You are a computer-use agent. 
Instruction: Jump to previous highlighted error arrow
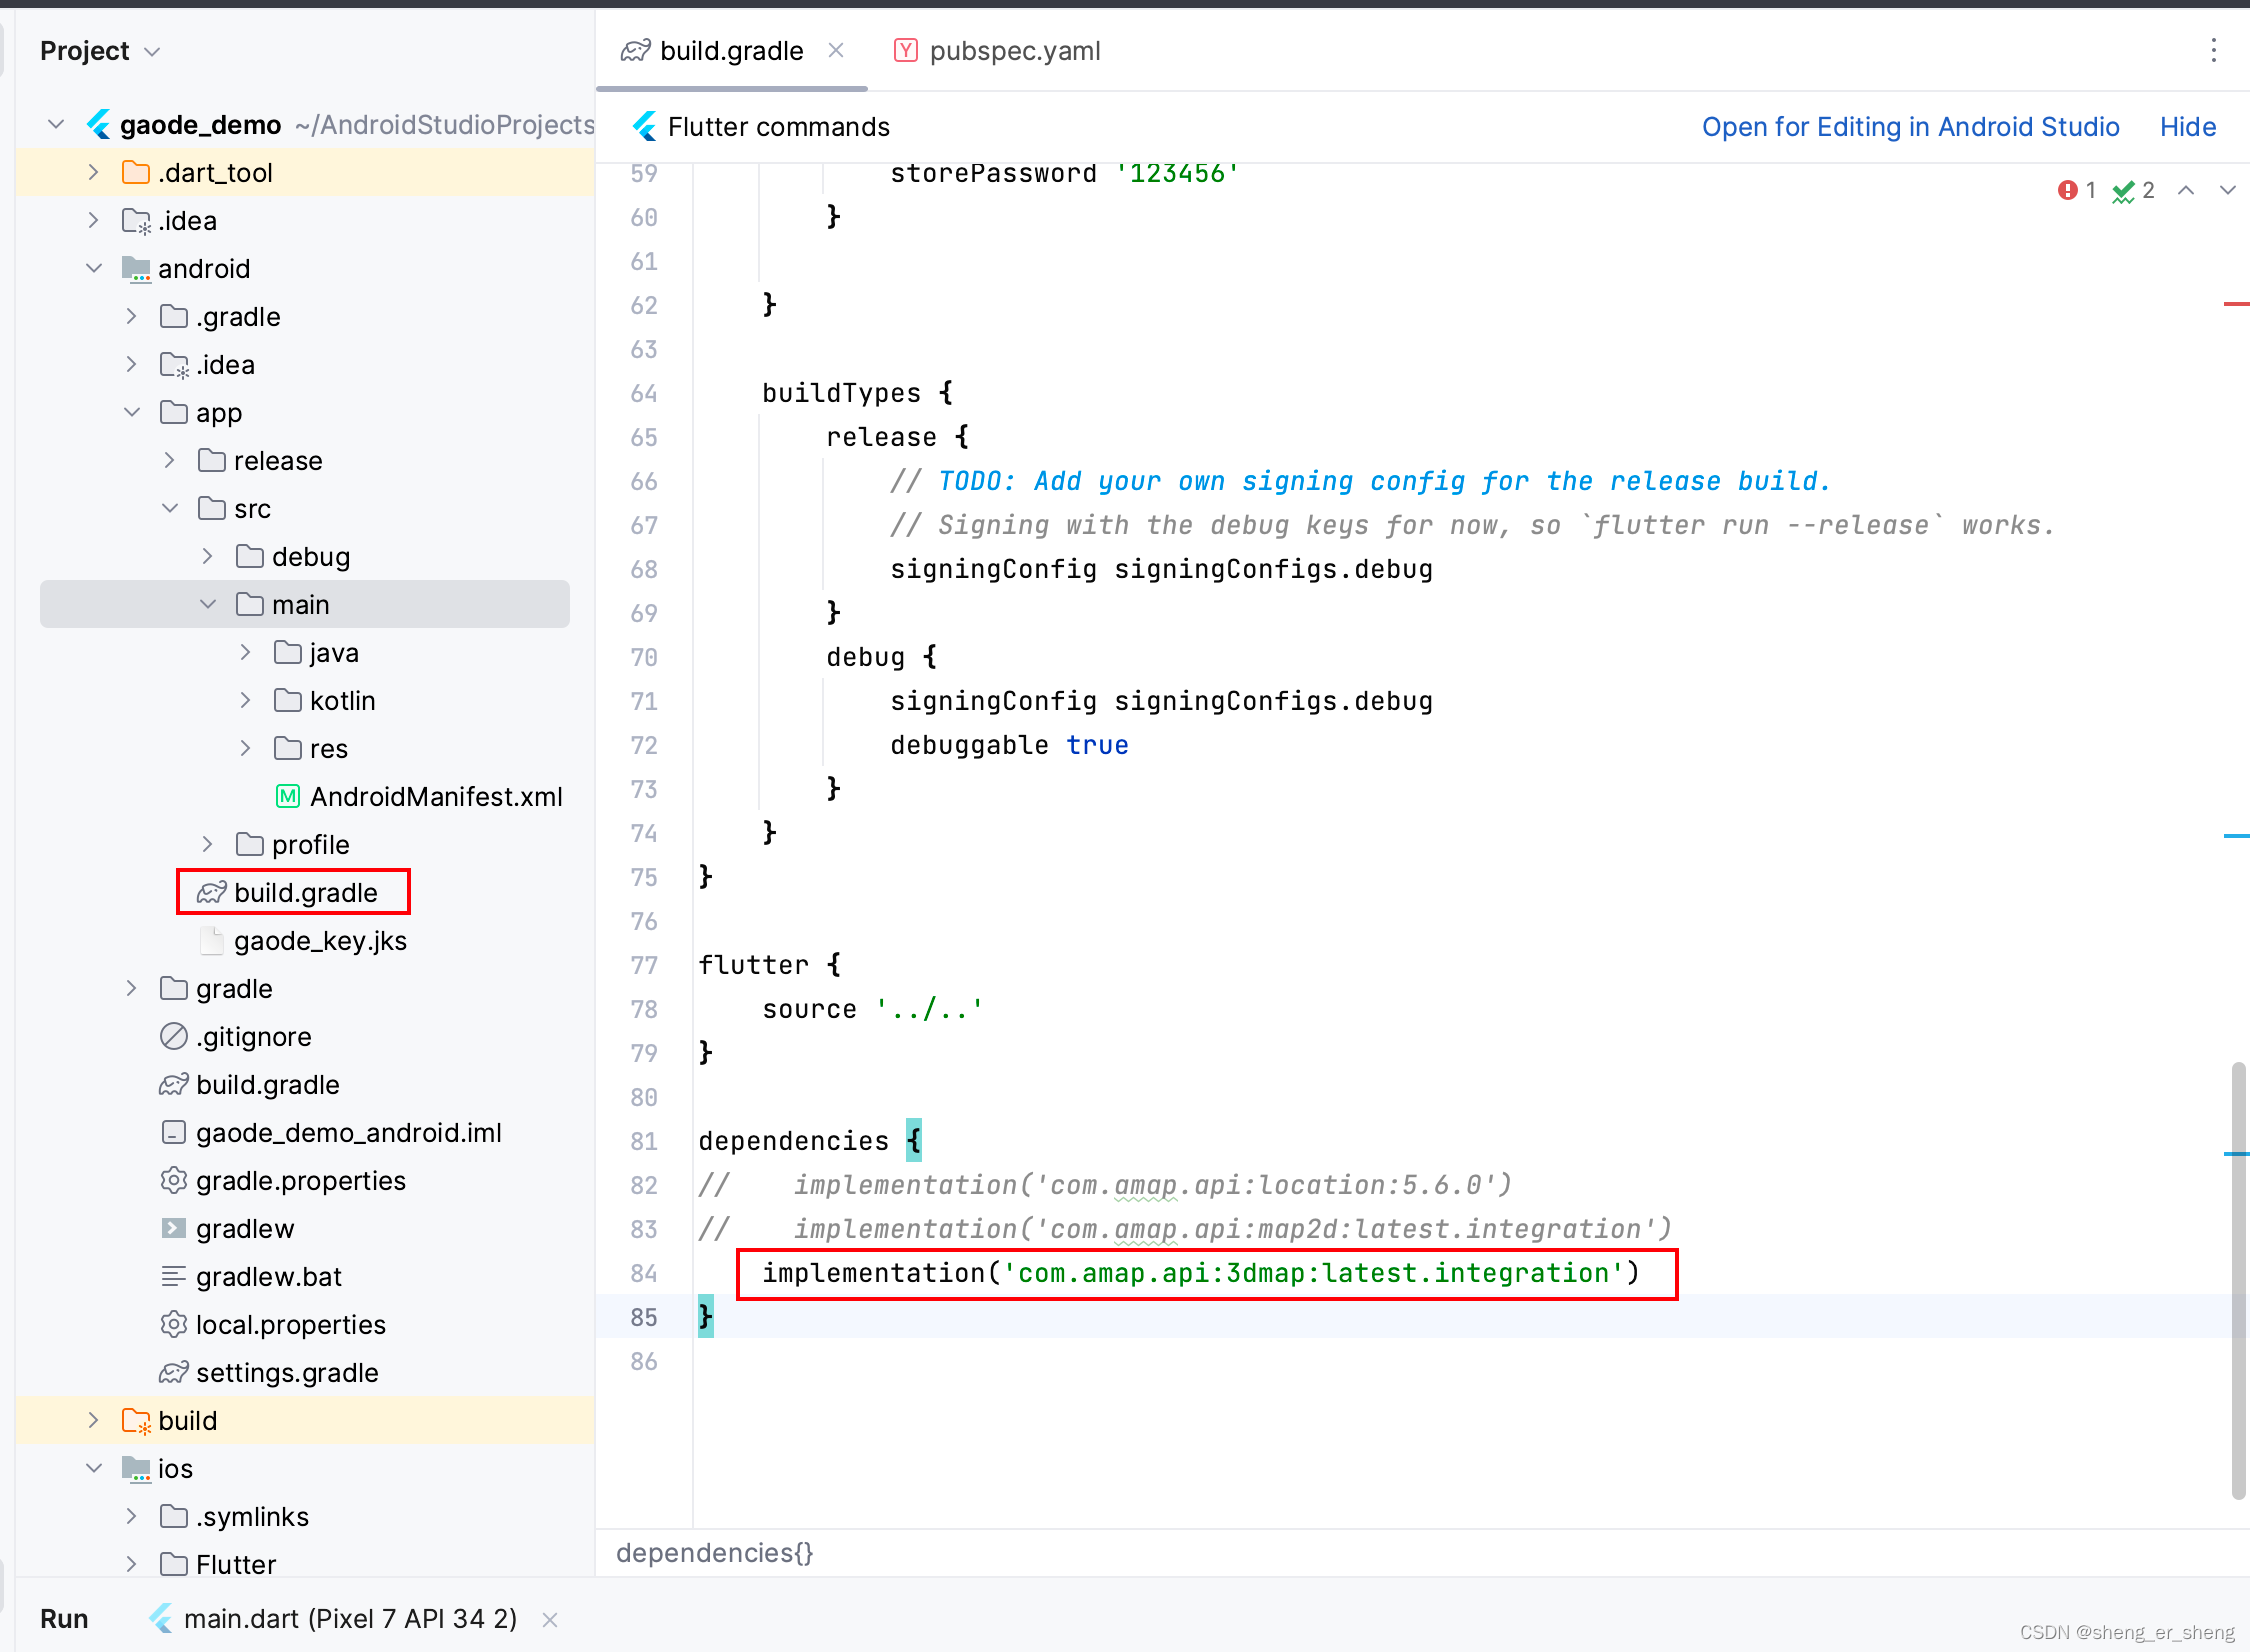pos(2186,190)
